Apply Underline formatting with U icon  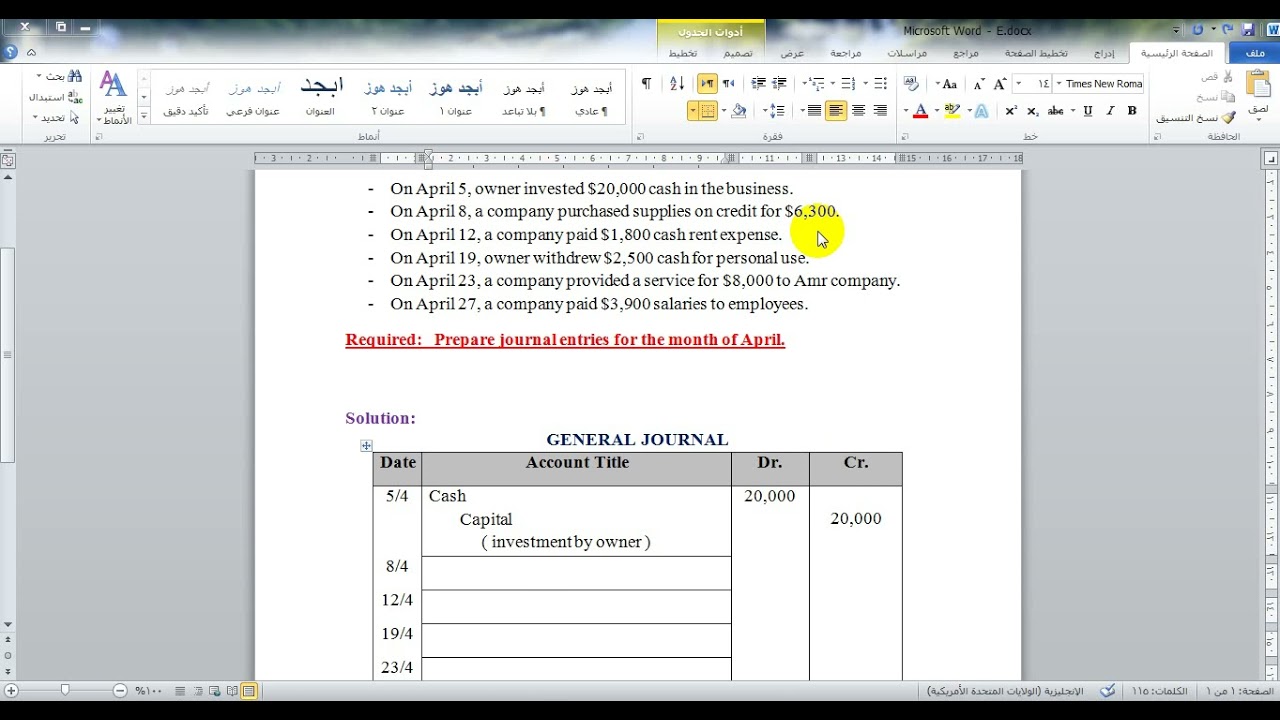(x=1088, y=111)
